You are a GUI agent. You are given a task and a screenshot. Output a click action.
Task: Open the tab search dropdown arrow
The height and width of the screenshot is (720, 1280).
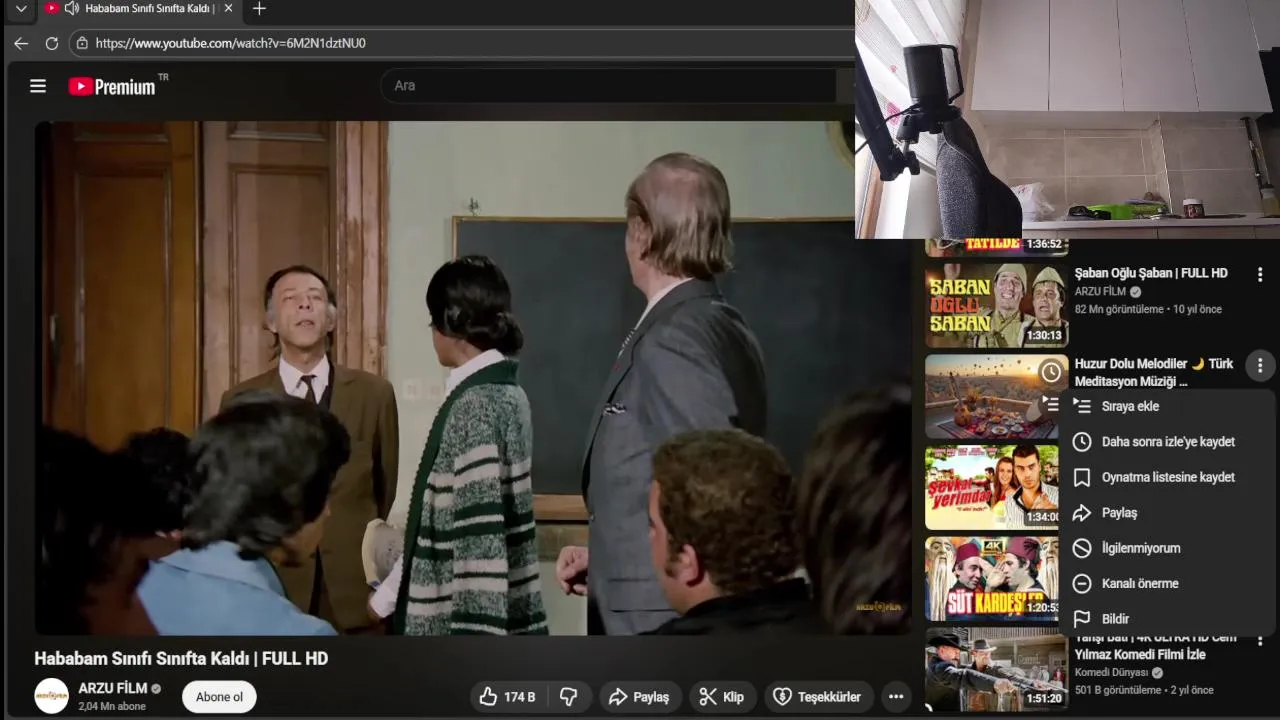21,8
